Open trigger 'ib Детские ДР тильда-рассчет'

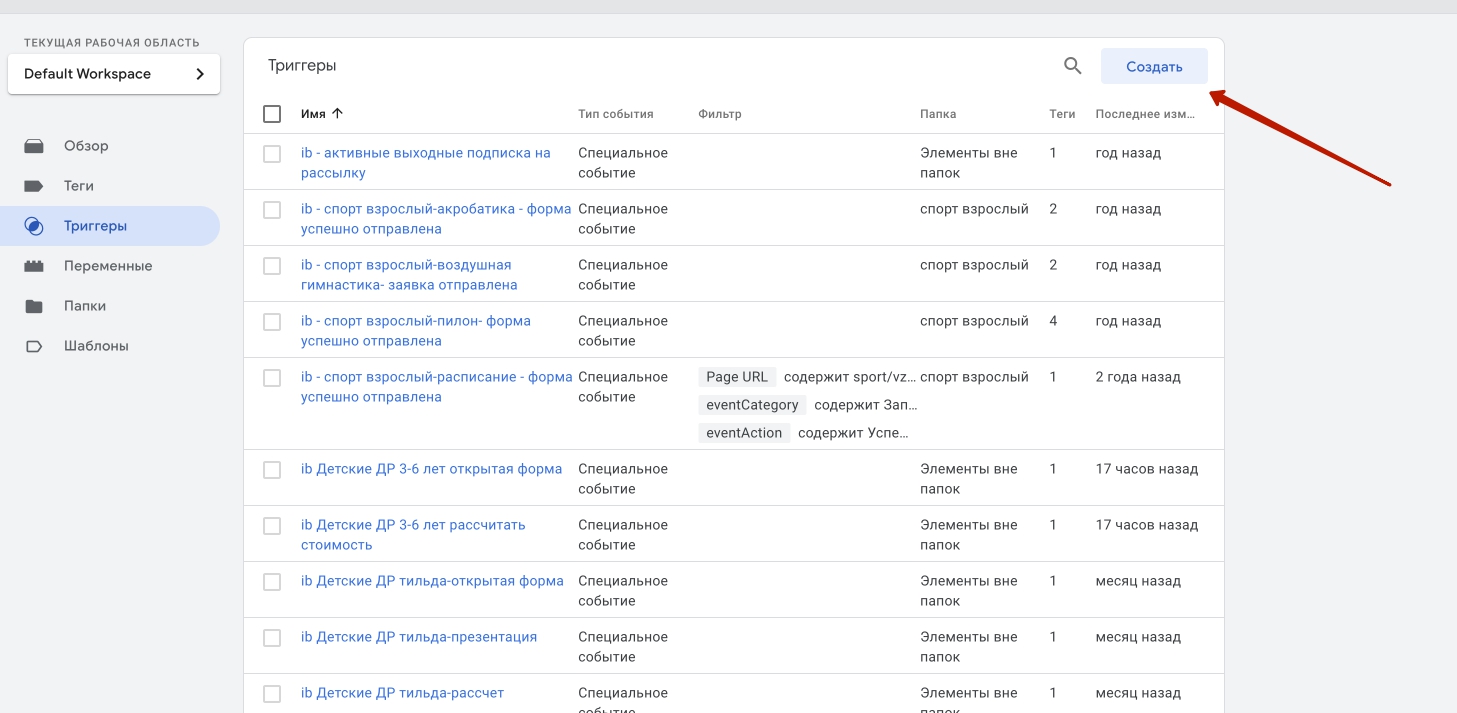[x=402, y=693]
